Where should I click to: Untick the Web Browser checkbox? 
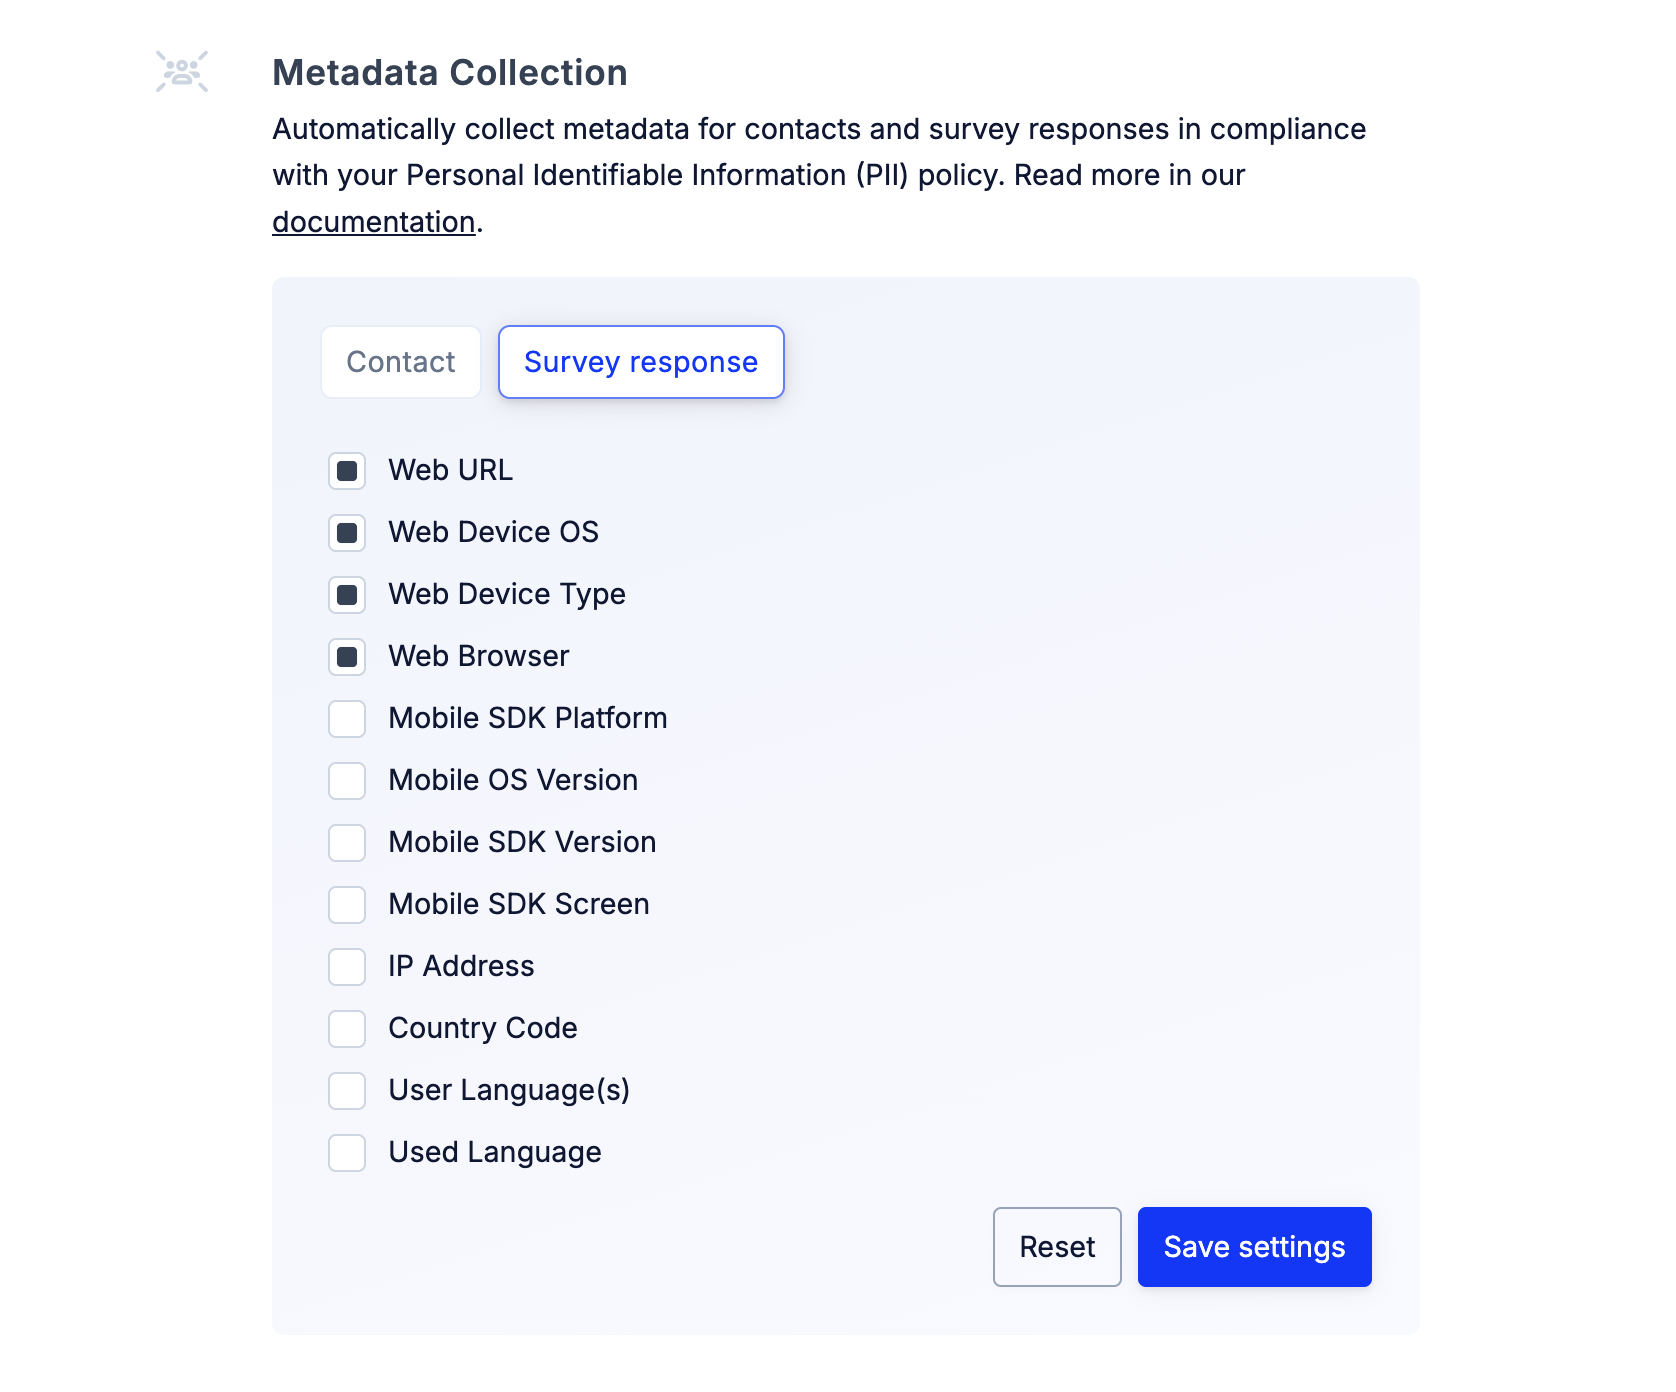coord(347,657)
